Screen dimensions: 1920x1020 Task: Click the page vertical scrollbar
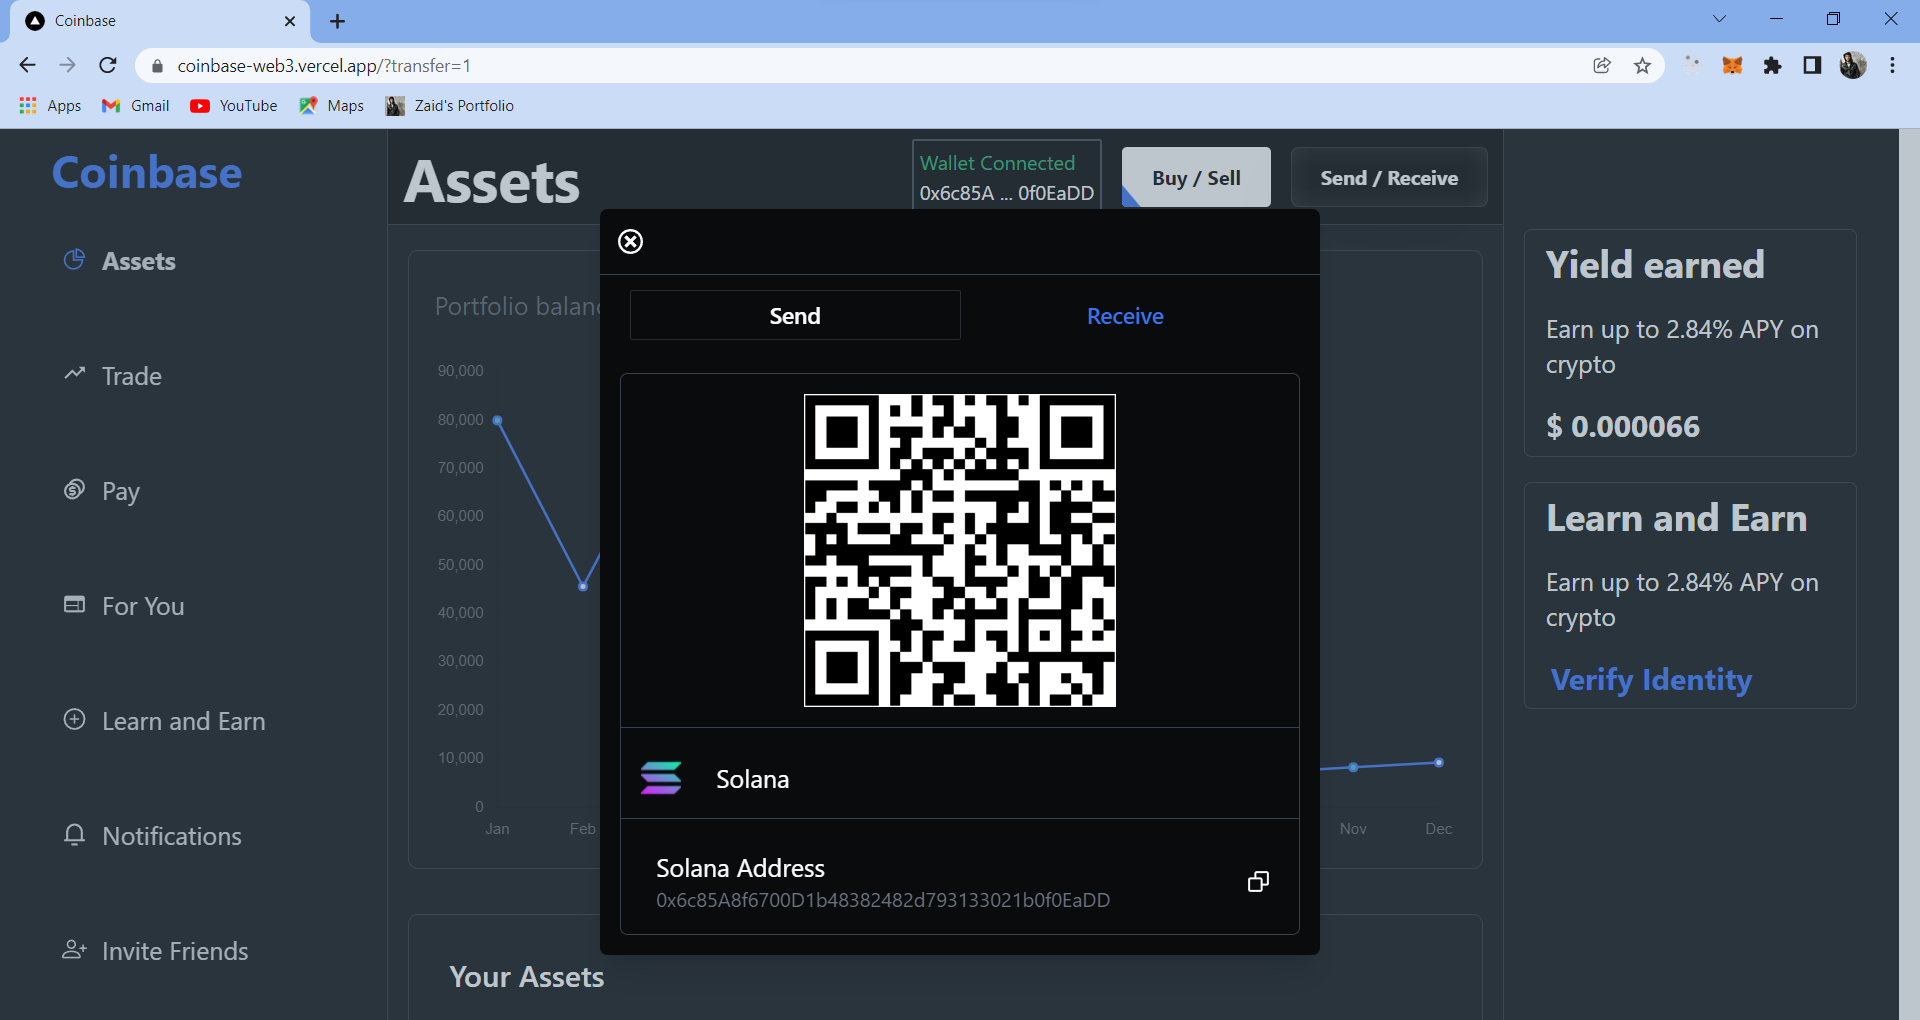[x=1909, y=574]
